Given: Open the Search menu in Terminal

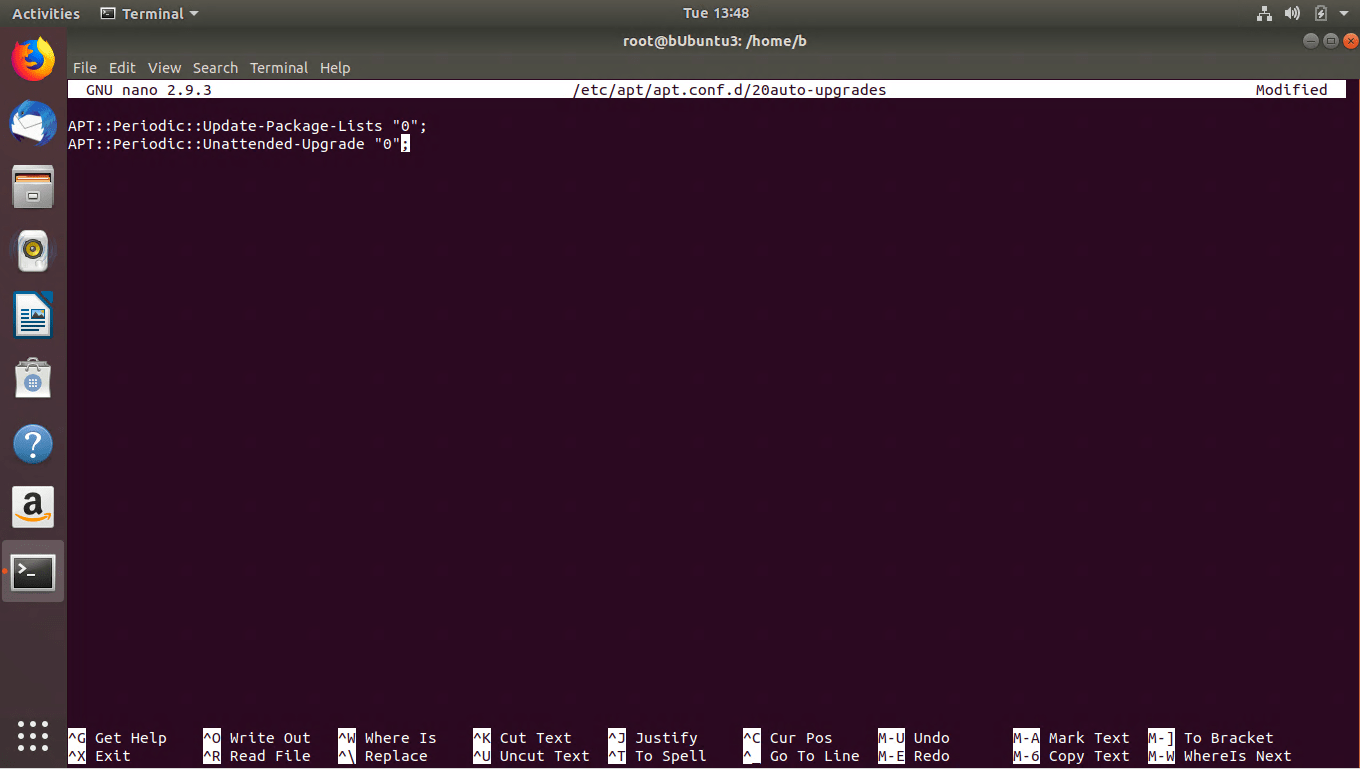Looking at the screenshot, I should (x=215, y=67).
